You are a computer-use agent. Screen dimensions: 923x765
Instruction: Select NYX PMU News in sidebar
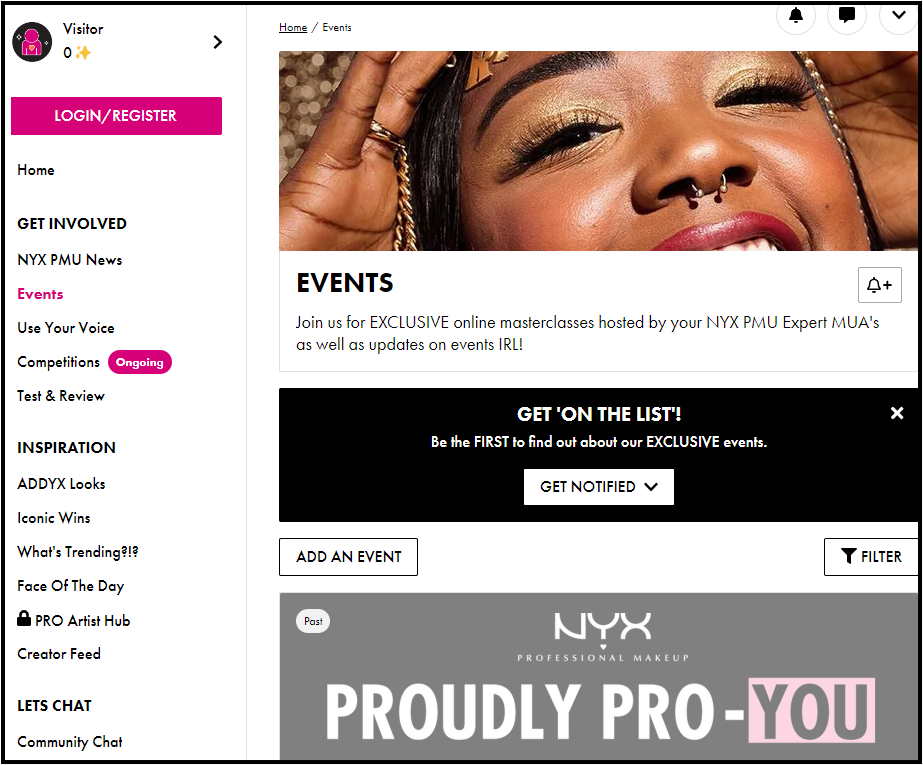click(69, 260)
